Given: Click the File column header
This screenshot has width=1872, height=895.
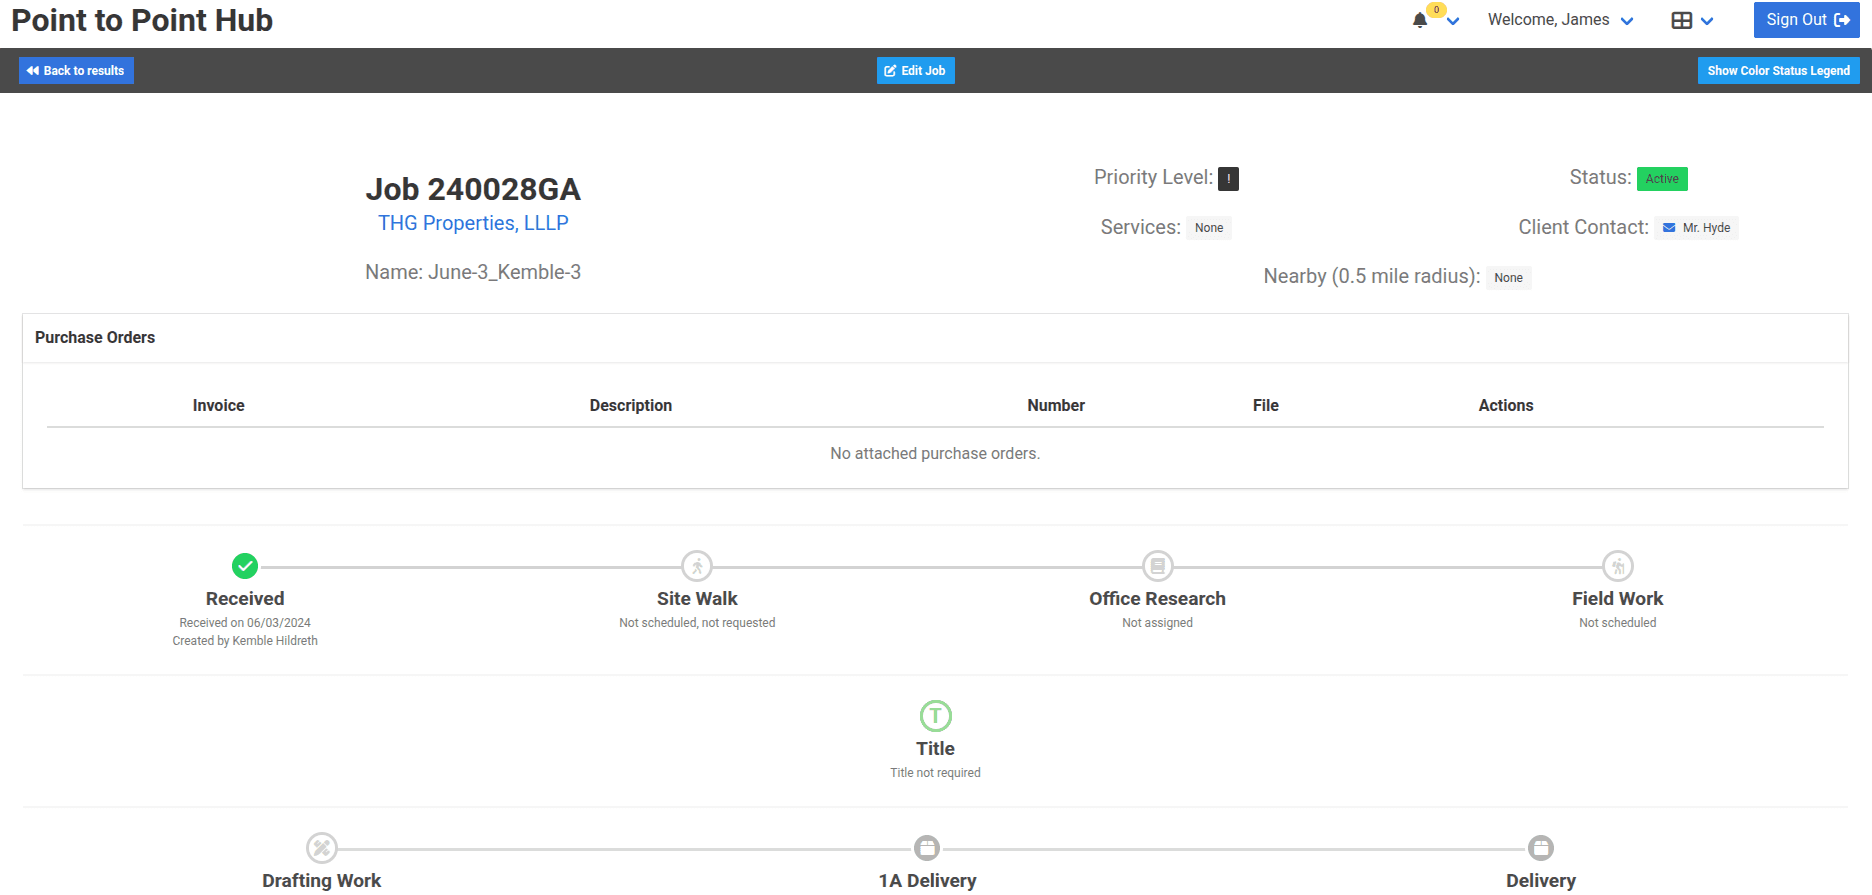Looking at the screenshot, I should pyautogui.click(x=1265, y=405).
